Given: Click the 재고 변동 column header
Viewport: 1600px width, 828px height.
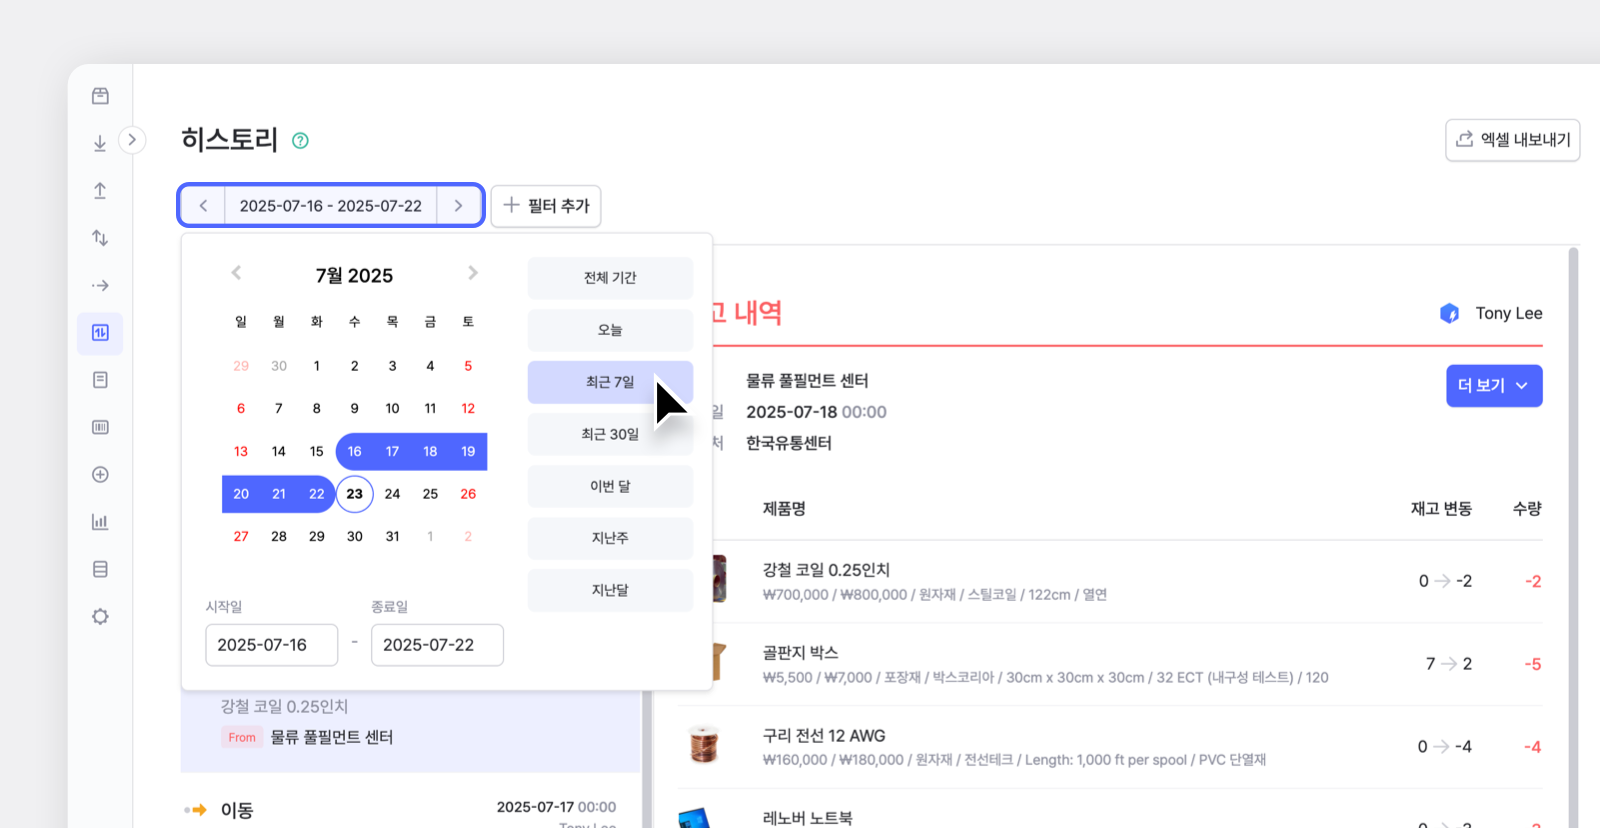Looking at the screenshot, I should click(x=1441, y=509).
